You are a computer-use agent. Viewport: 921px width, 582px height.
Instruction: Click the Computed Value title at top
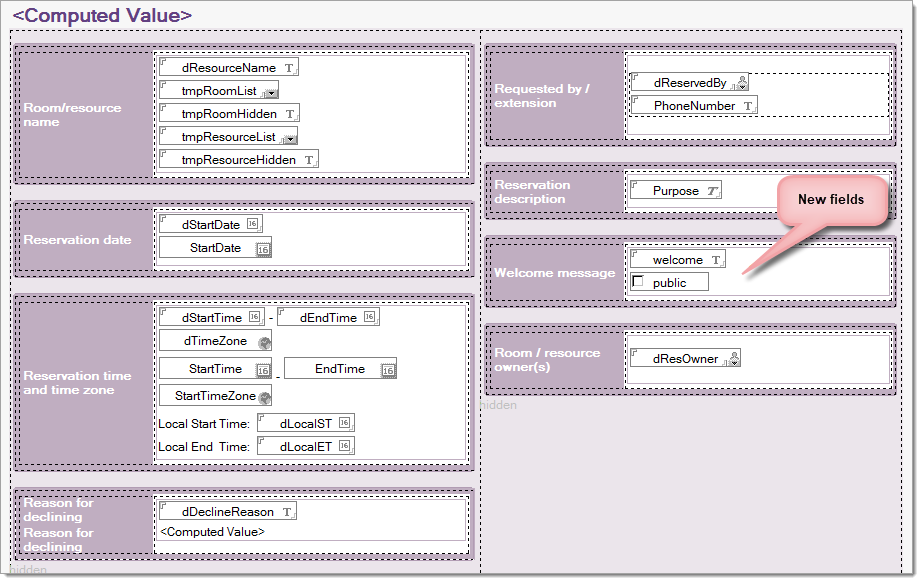coord(102,16)
